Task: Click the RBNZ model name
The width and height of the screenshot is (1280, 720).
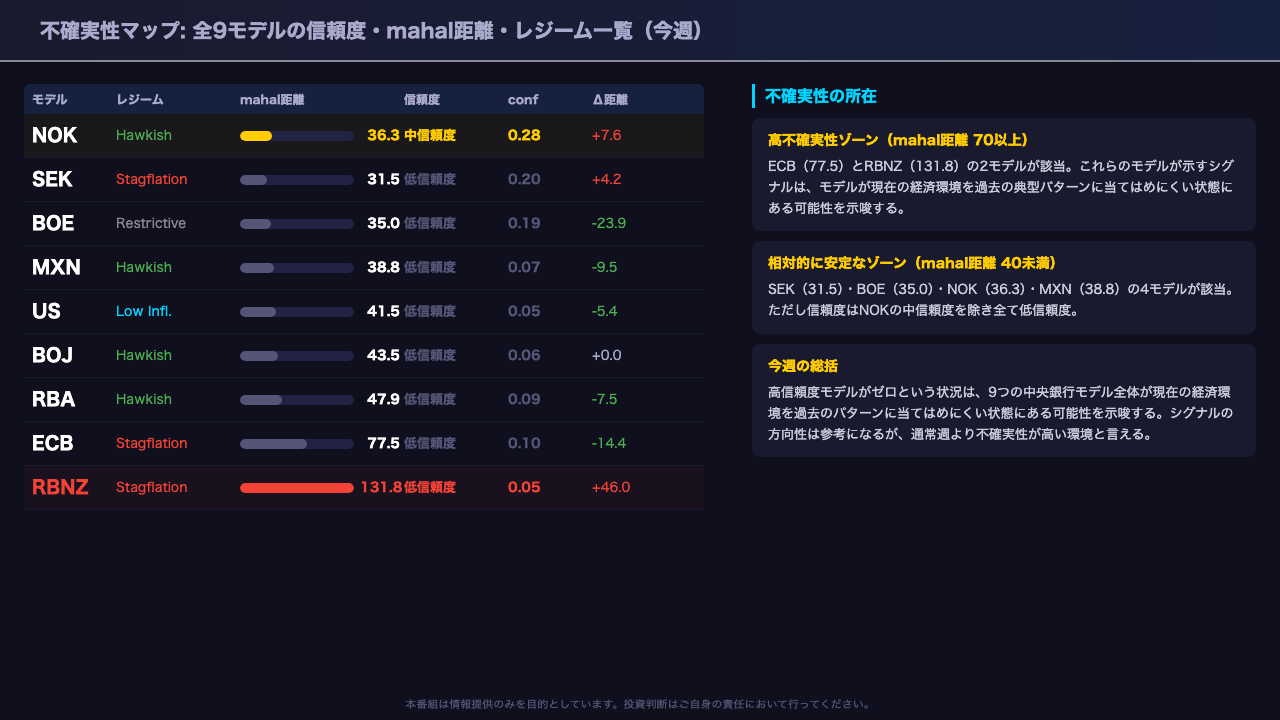Action: [x=60, y=487]
